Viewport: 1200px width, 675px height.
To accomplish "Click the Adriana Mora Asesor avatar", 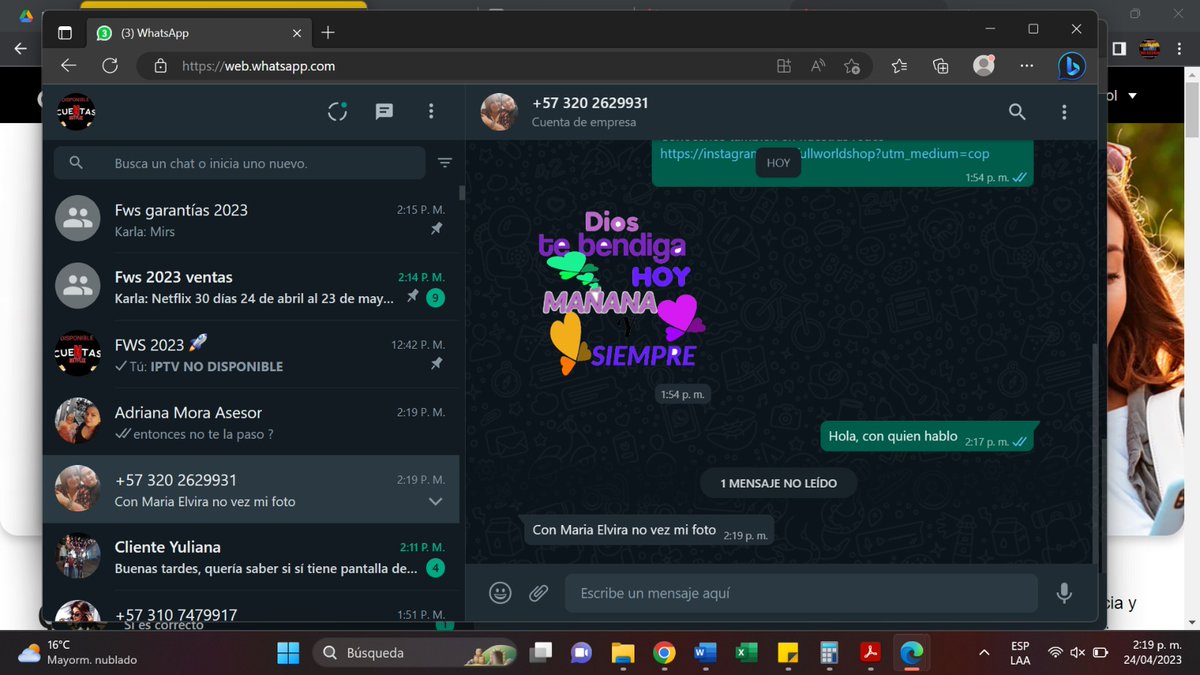I will [77, 421].
